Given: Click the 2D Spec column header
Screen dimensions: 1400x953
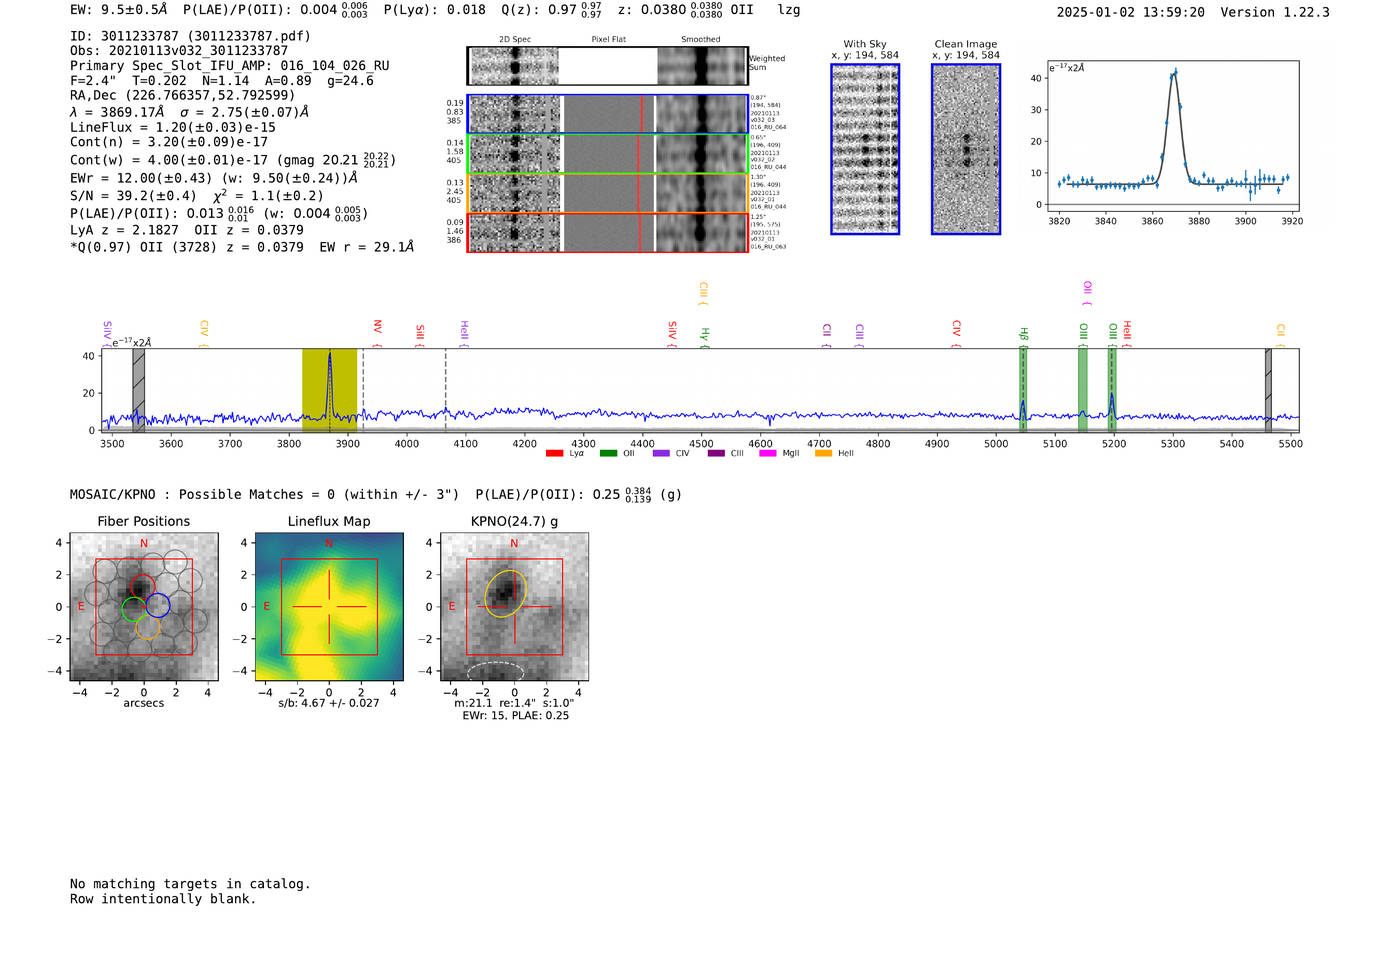Looking at the screenshot, I should [x=515, y=40].
